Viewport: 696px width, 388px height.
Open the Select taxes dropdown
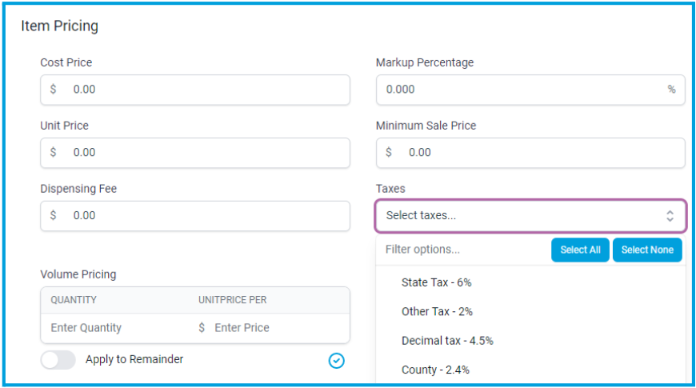(x=530, y=216)
